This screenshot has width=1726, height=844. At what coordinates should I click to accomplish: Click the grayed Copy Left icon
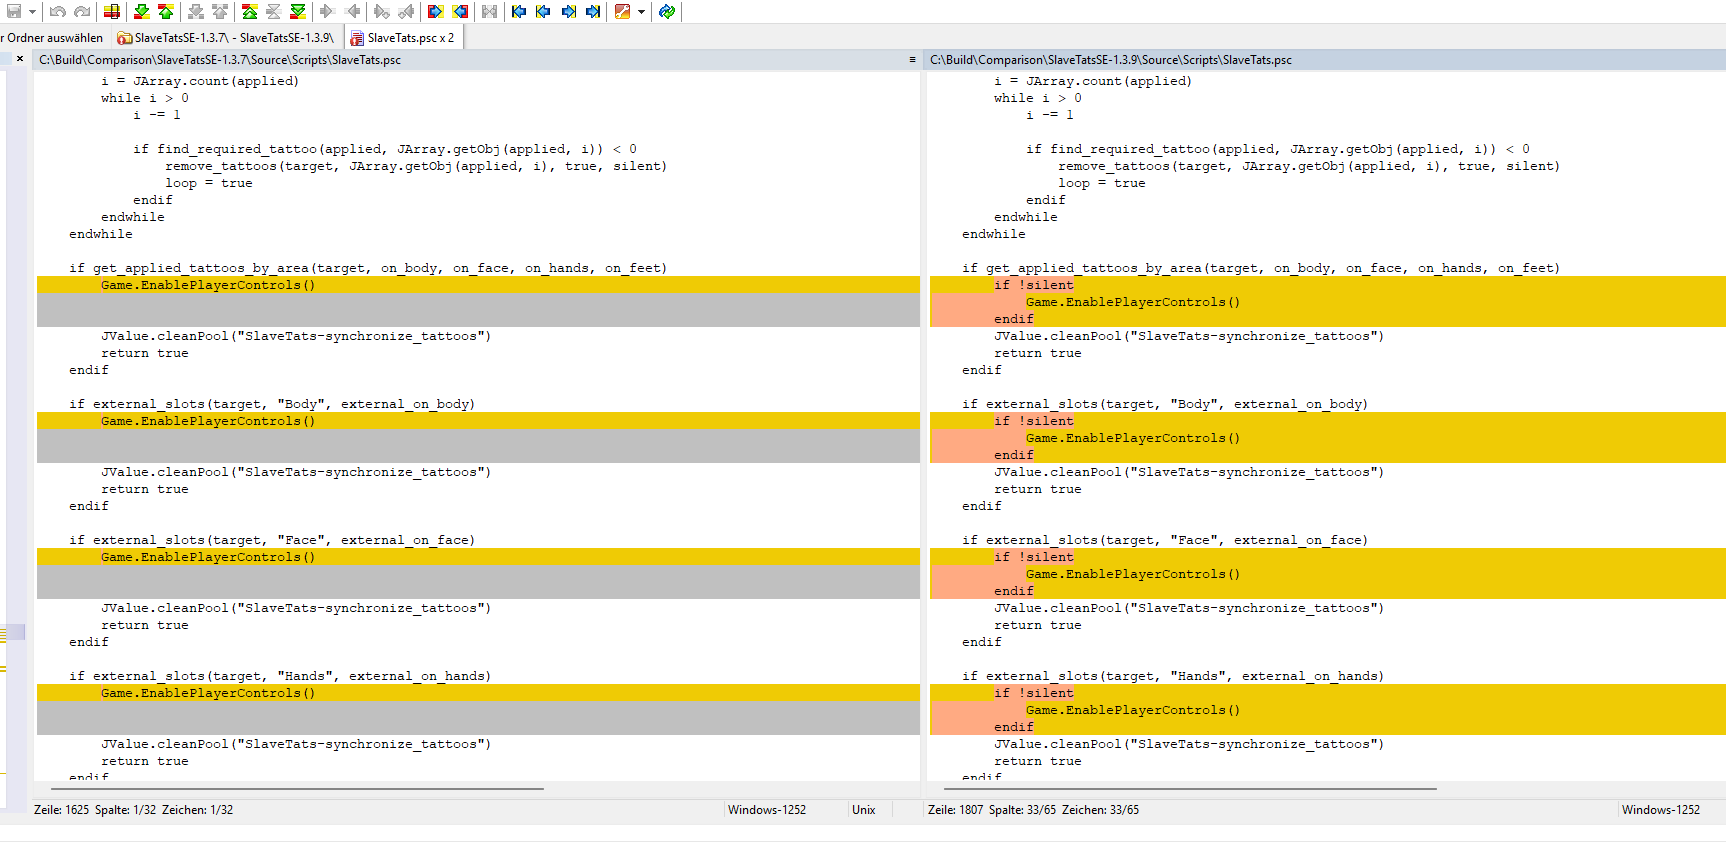pos(352,12)
